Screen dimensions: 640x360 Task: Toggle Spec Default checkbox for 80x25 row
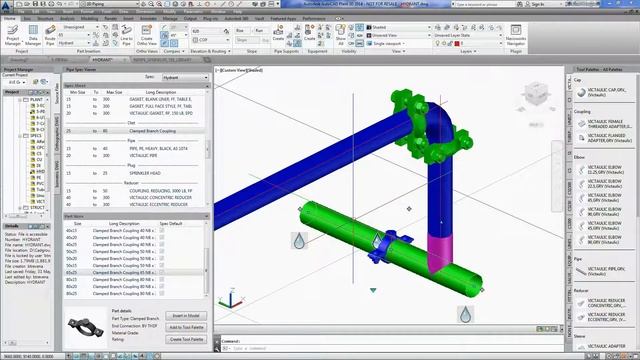pyautogui.click(x=162, y=293)
